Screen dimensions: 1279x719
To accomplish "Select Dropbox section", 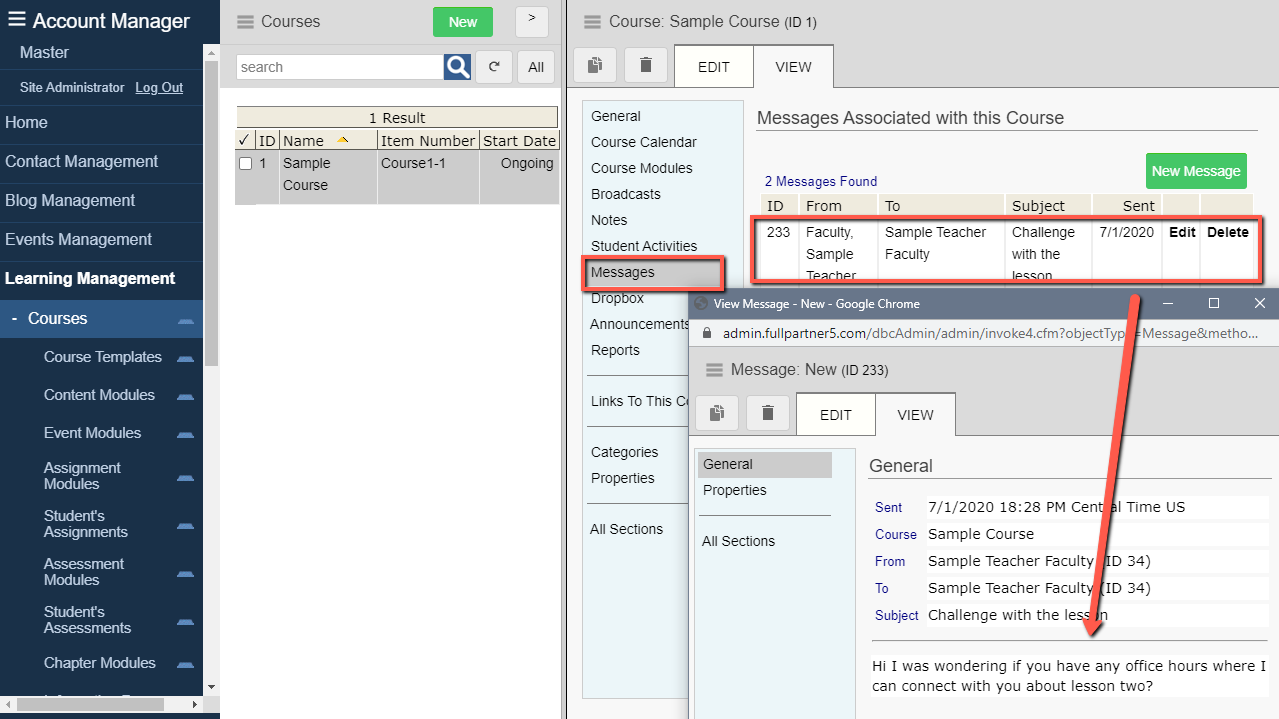I will click(x=617, y=298).
